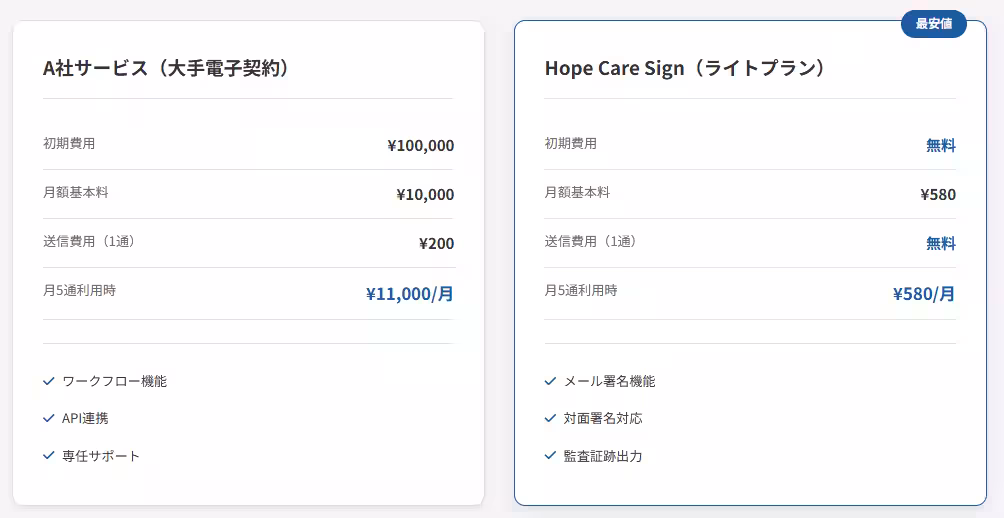
Task: Click checkmark icon beside ワークフロー機能
Action: pos(49,381)
